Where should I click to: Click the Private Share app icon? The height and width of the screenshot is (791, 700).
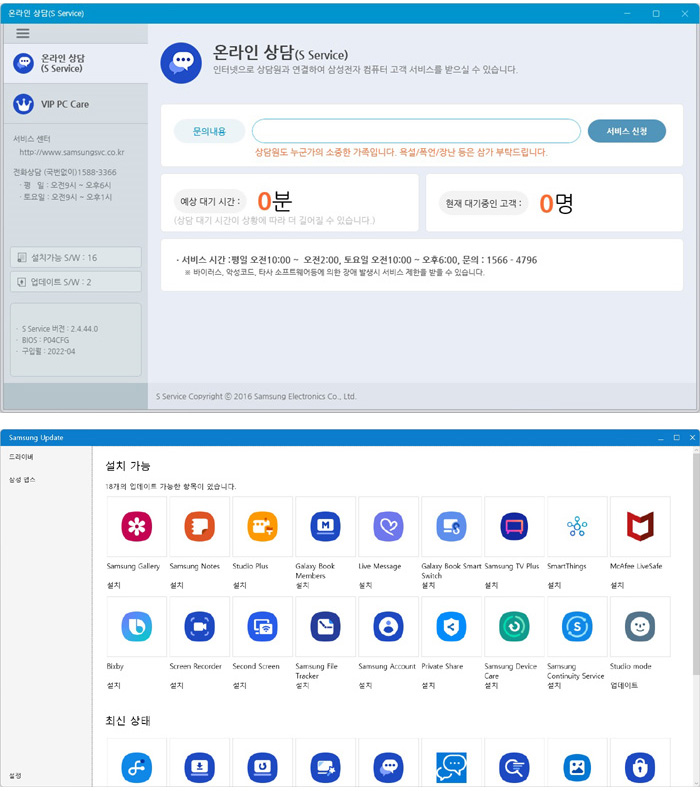(x=451, y=626)
